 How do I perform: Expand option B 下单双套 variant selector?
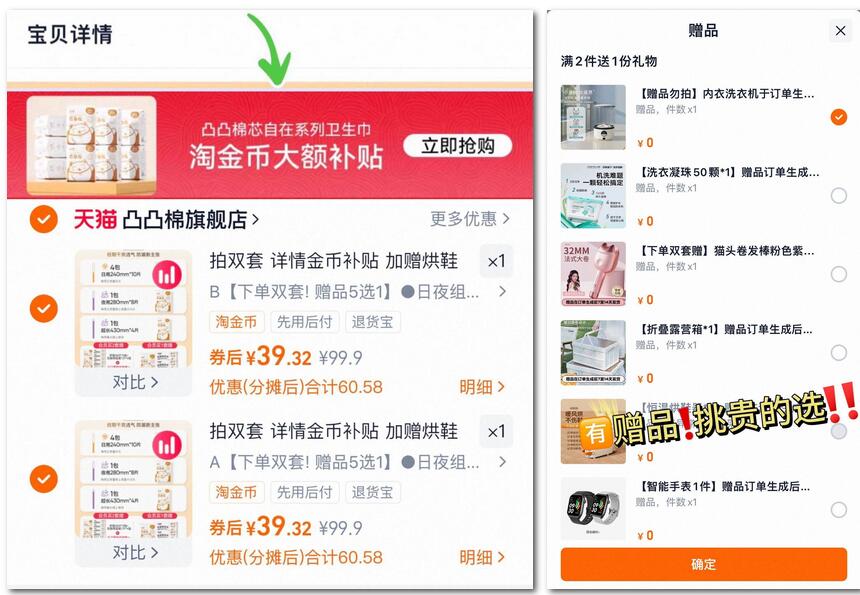coord(358,292)
